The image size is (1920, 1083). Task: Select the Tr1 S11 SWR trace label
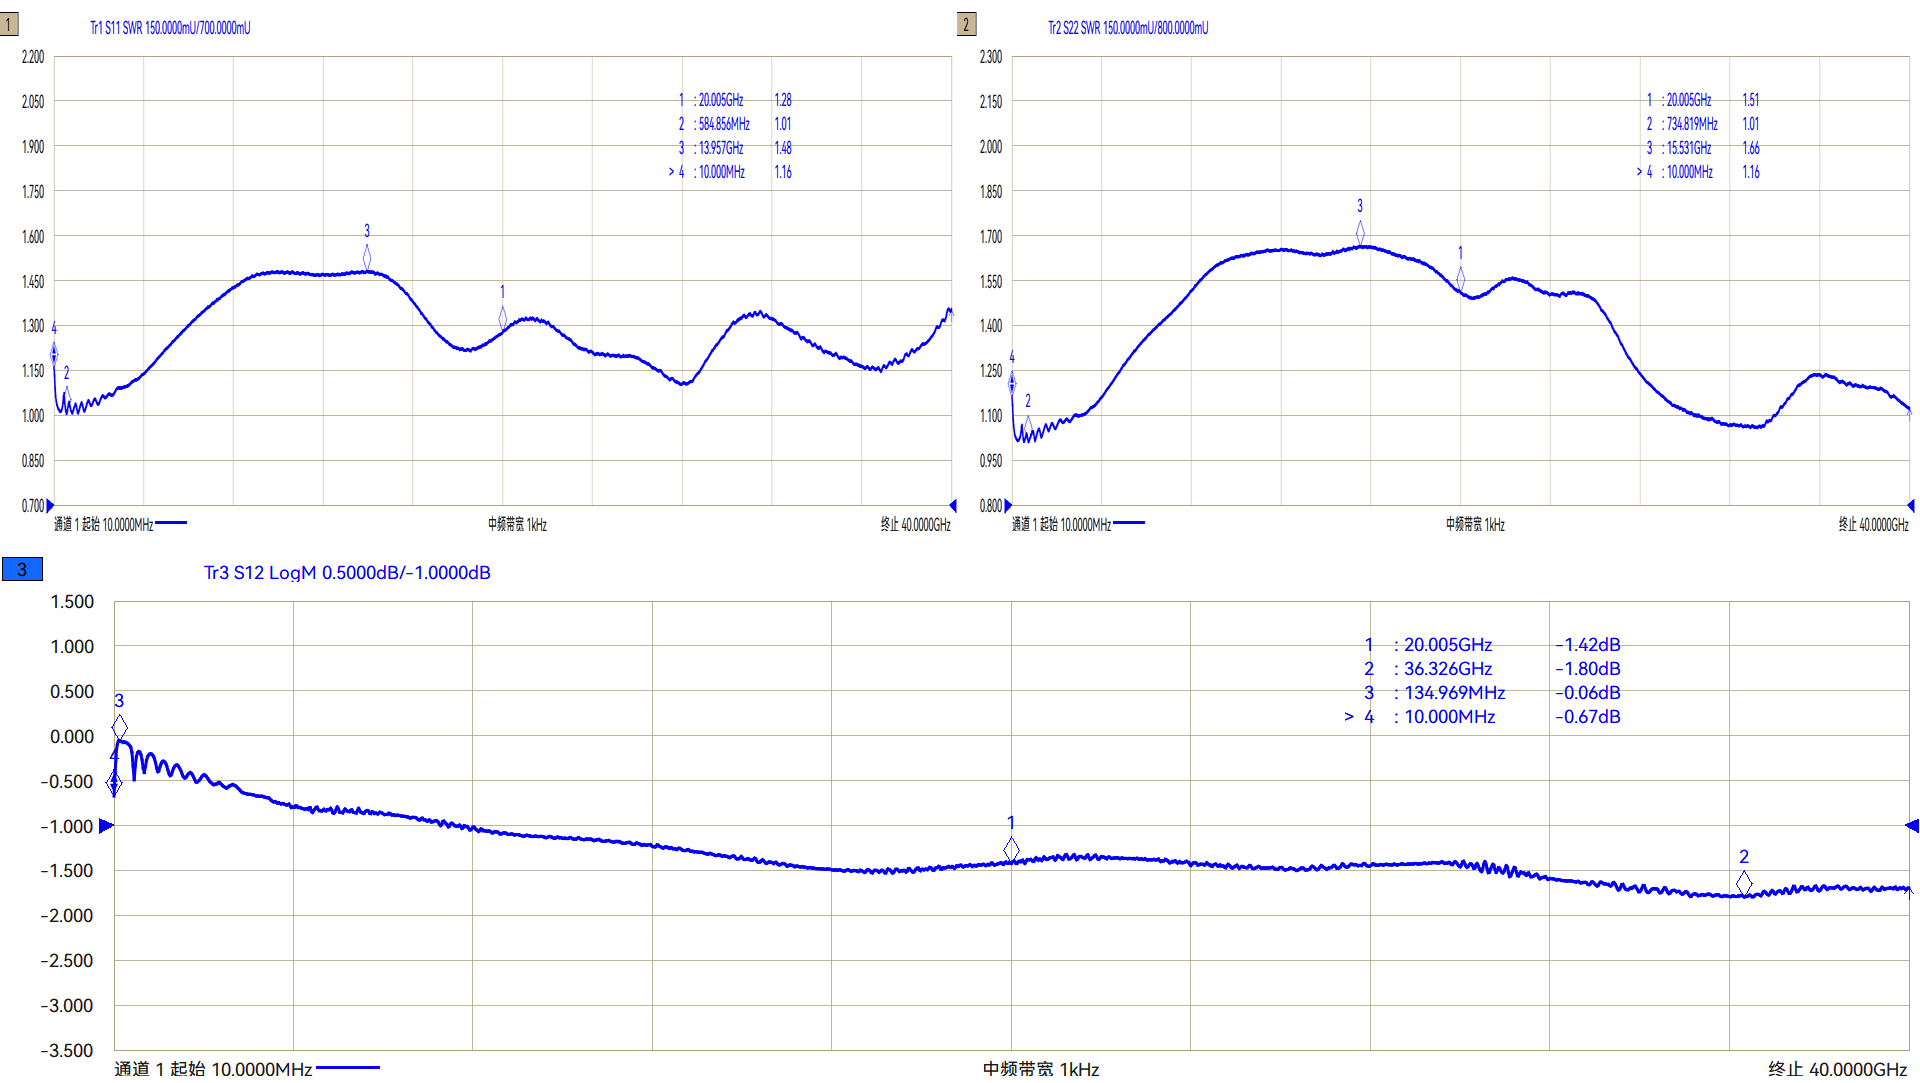170,28
